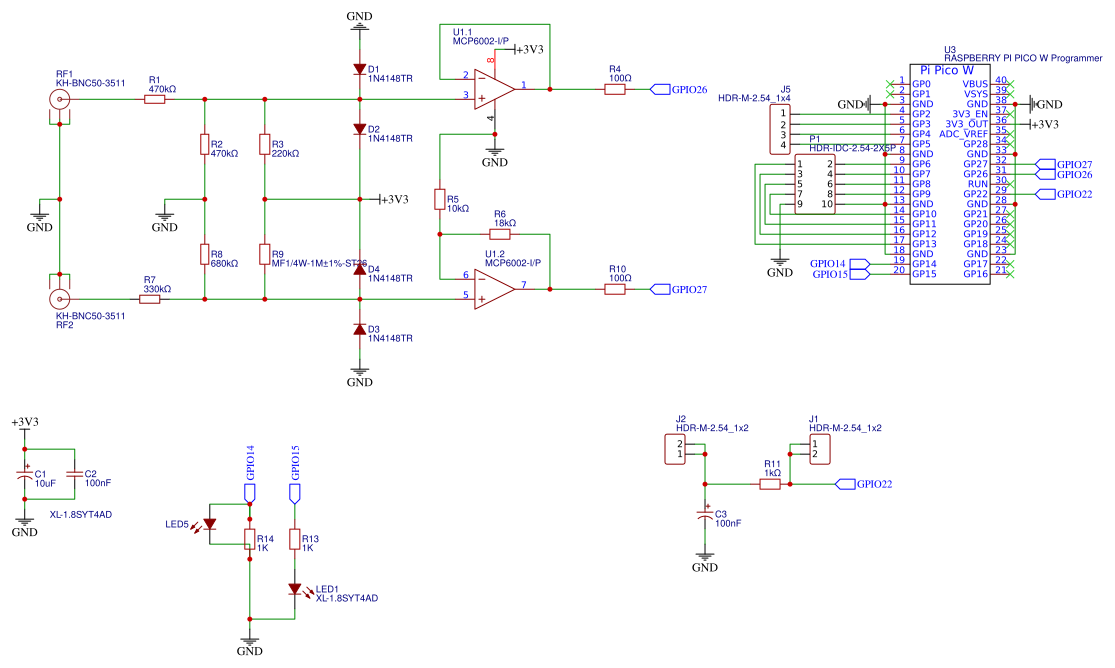Image resolution: width=1115 pixels, height=668 pixels.
Task: Click the 'GP28' pin label
Action: click(976, 144)
